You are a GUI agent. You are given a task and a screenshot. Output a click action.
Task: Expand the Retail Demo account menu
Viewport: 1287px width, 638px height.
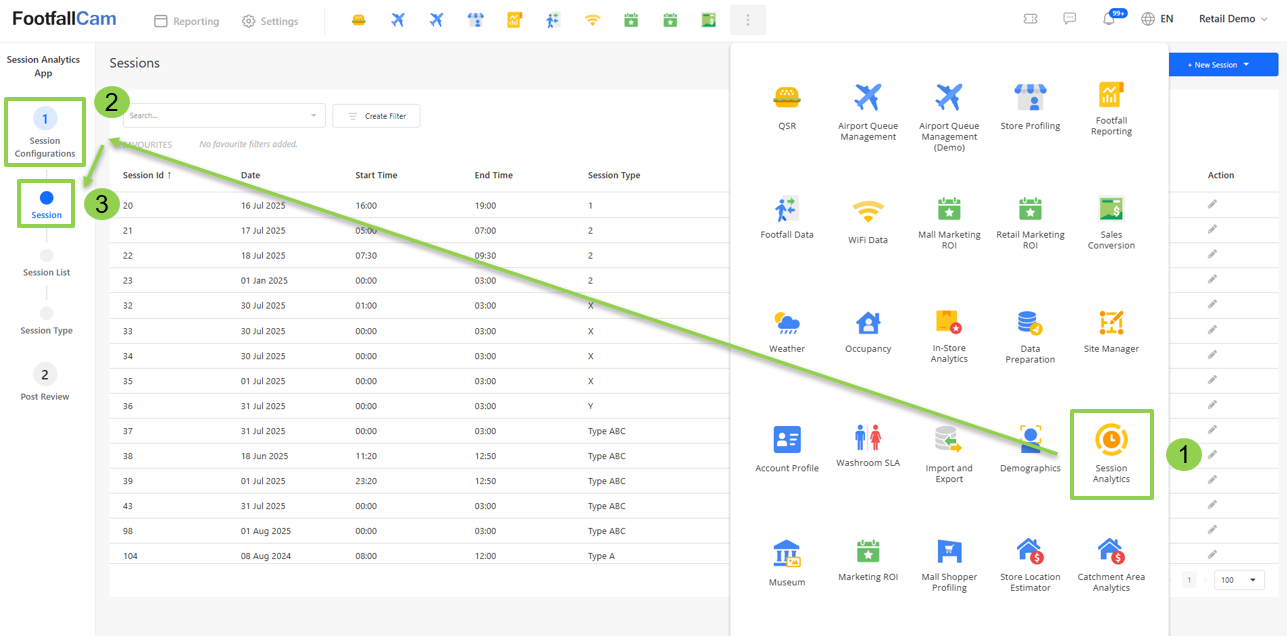[1233, 20]
